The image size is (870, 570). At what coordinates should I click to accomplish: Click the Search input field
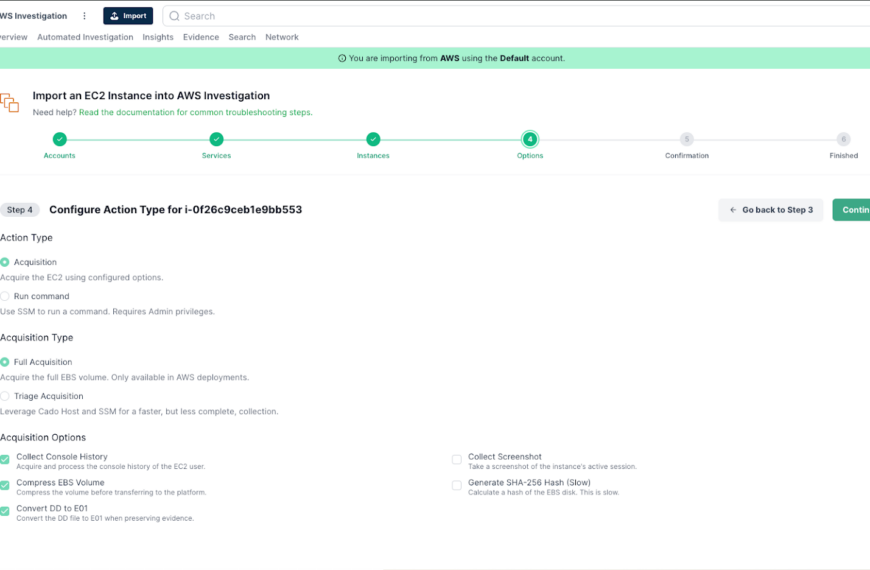point(516,16)
